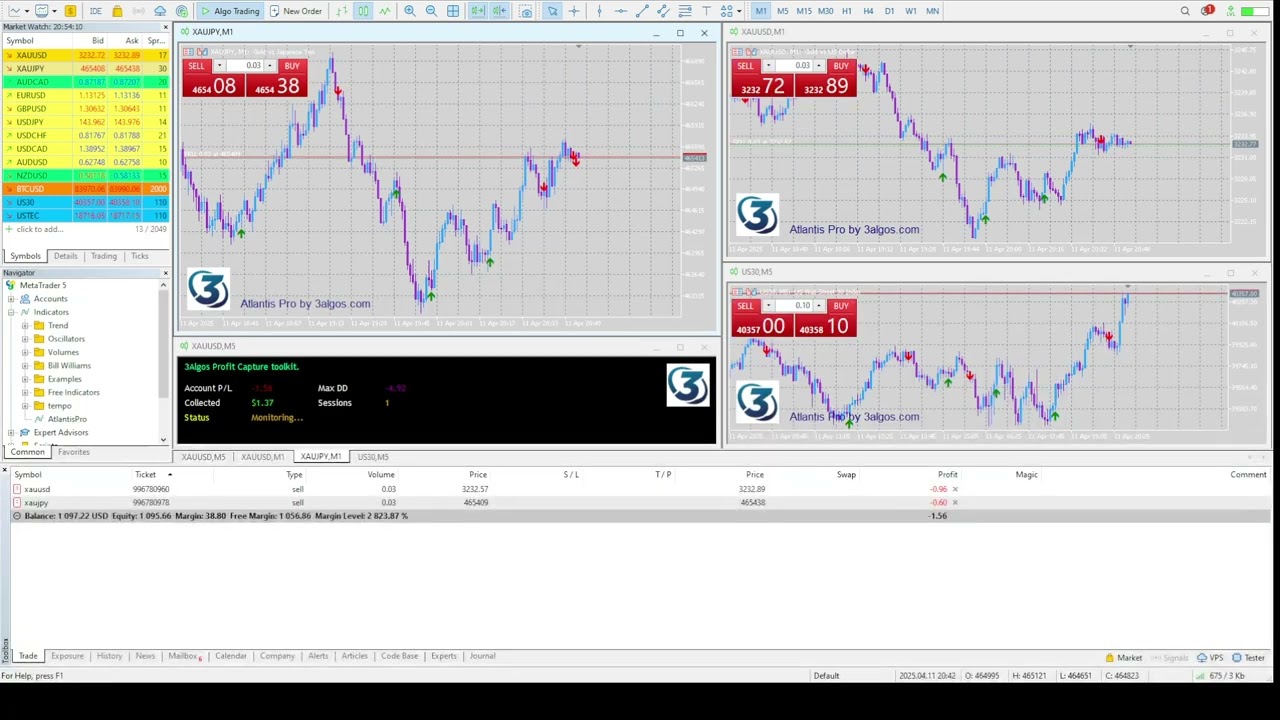The image size is (1280, 720).
Task: Open the IDE MetaEditor button
Action: pyautogui.click(x=95, y=11)
